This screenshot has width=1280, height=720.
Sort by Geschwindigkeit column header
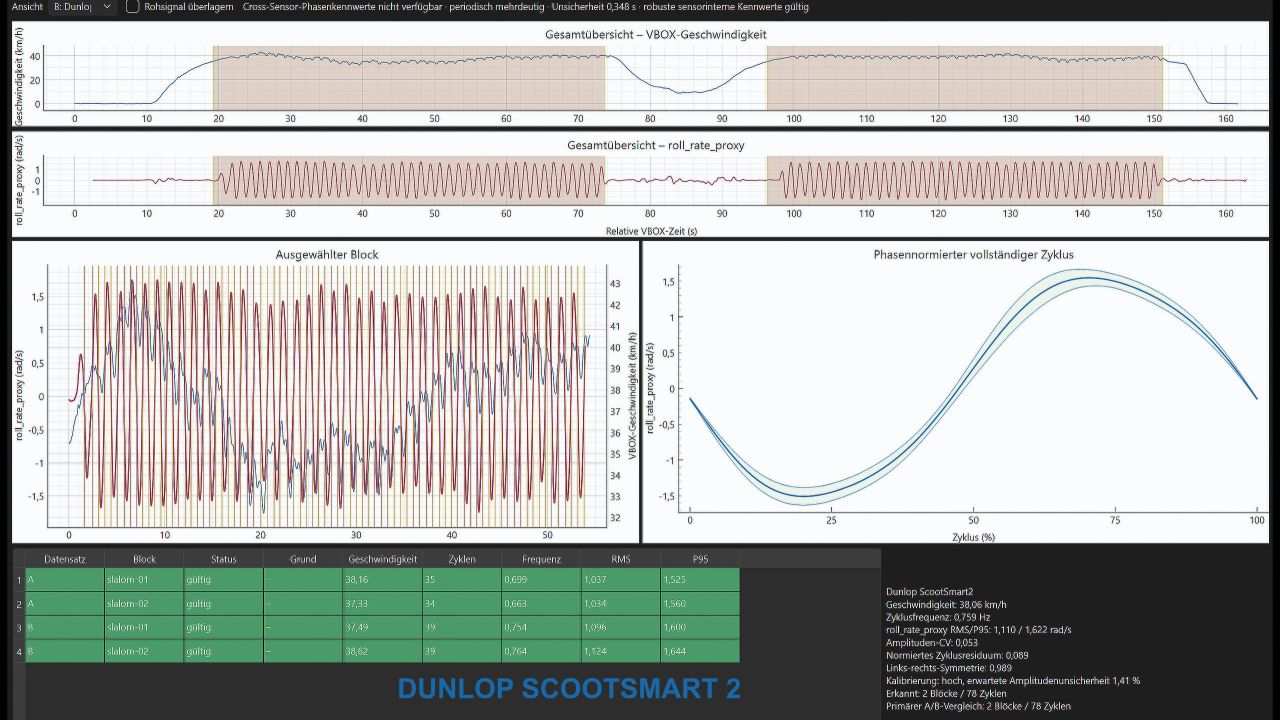(382, 559)
